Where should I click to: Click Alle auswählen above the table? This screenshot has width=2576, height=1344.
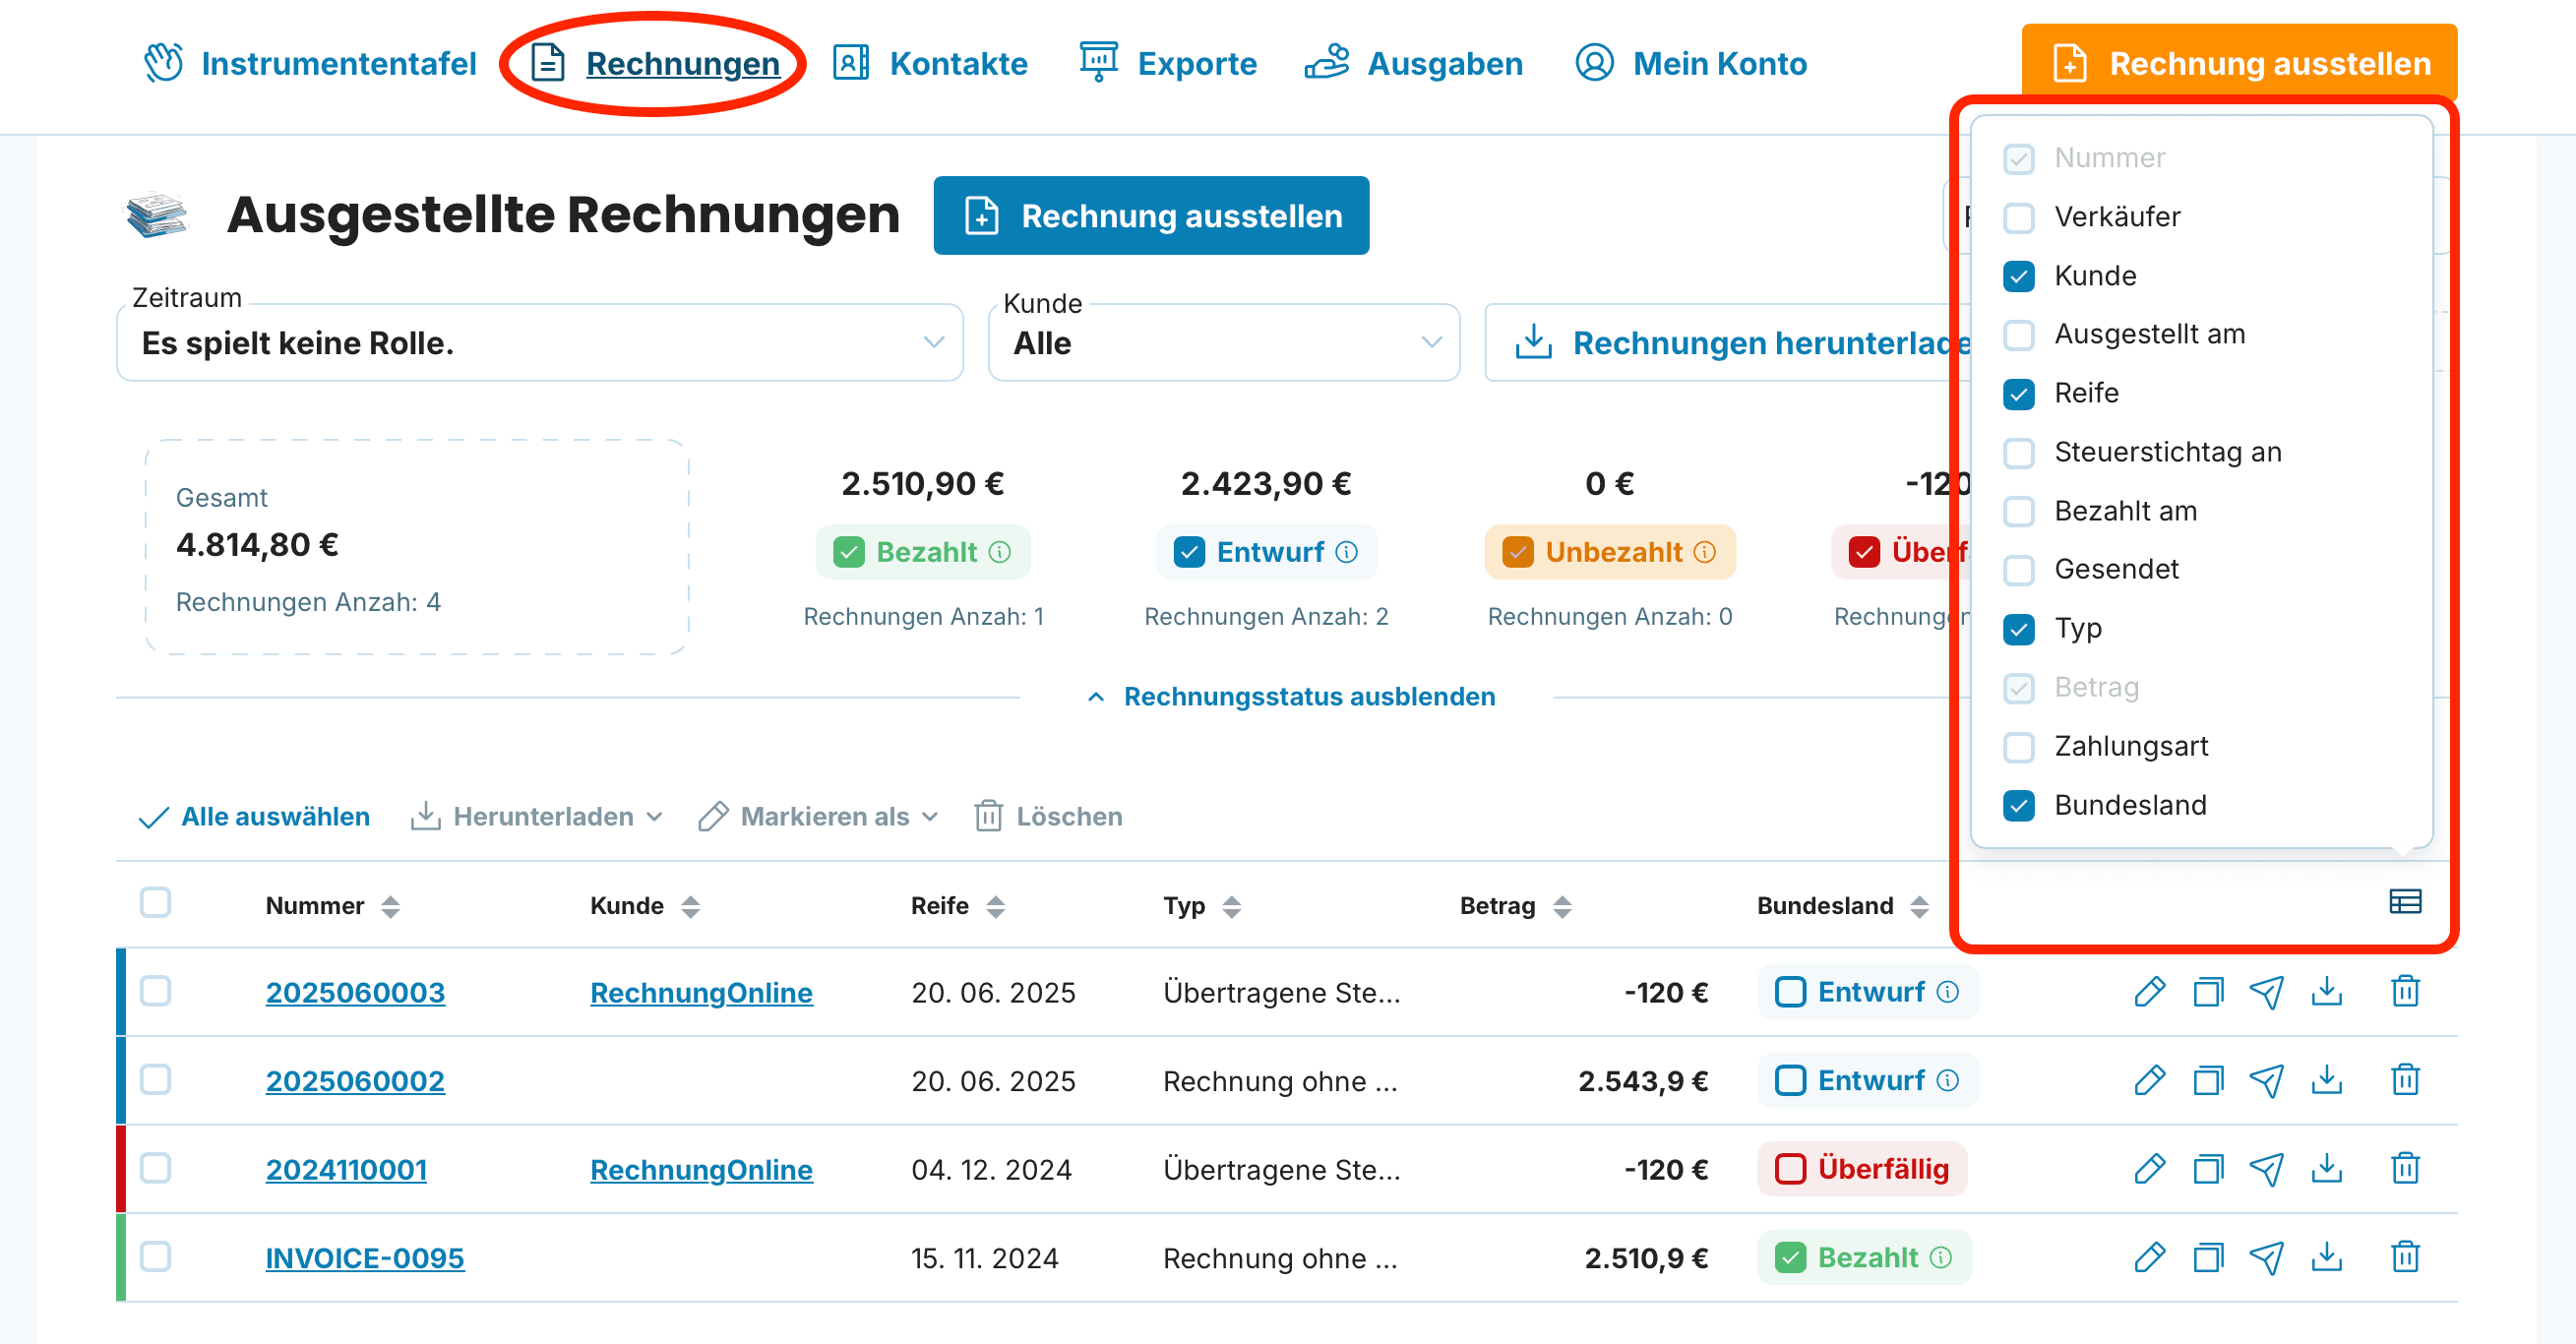pos(254,817)
